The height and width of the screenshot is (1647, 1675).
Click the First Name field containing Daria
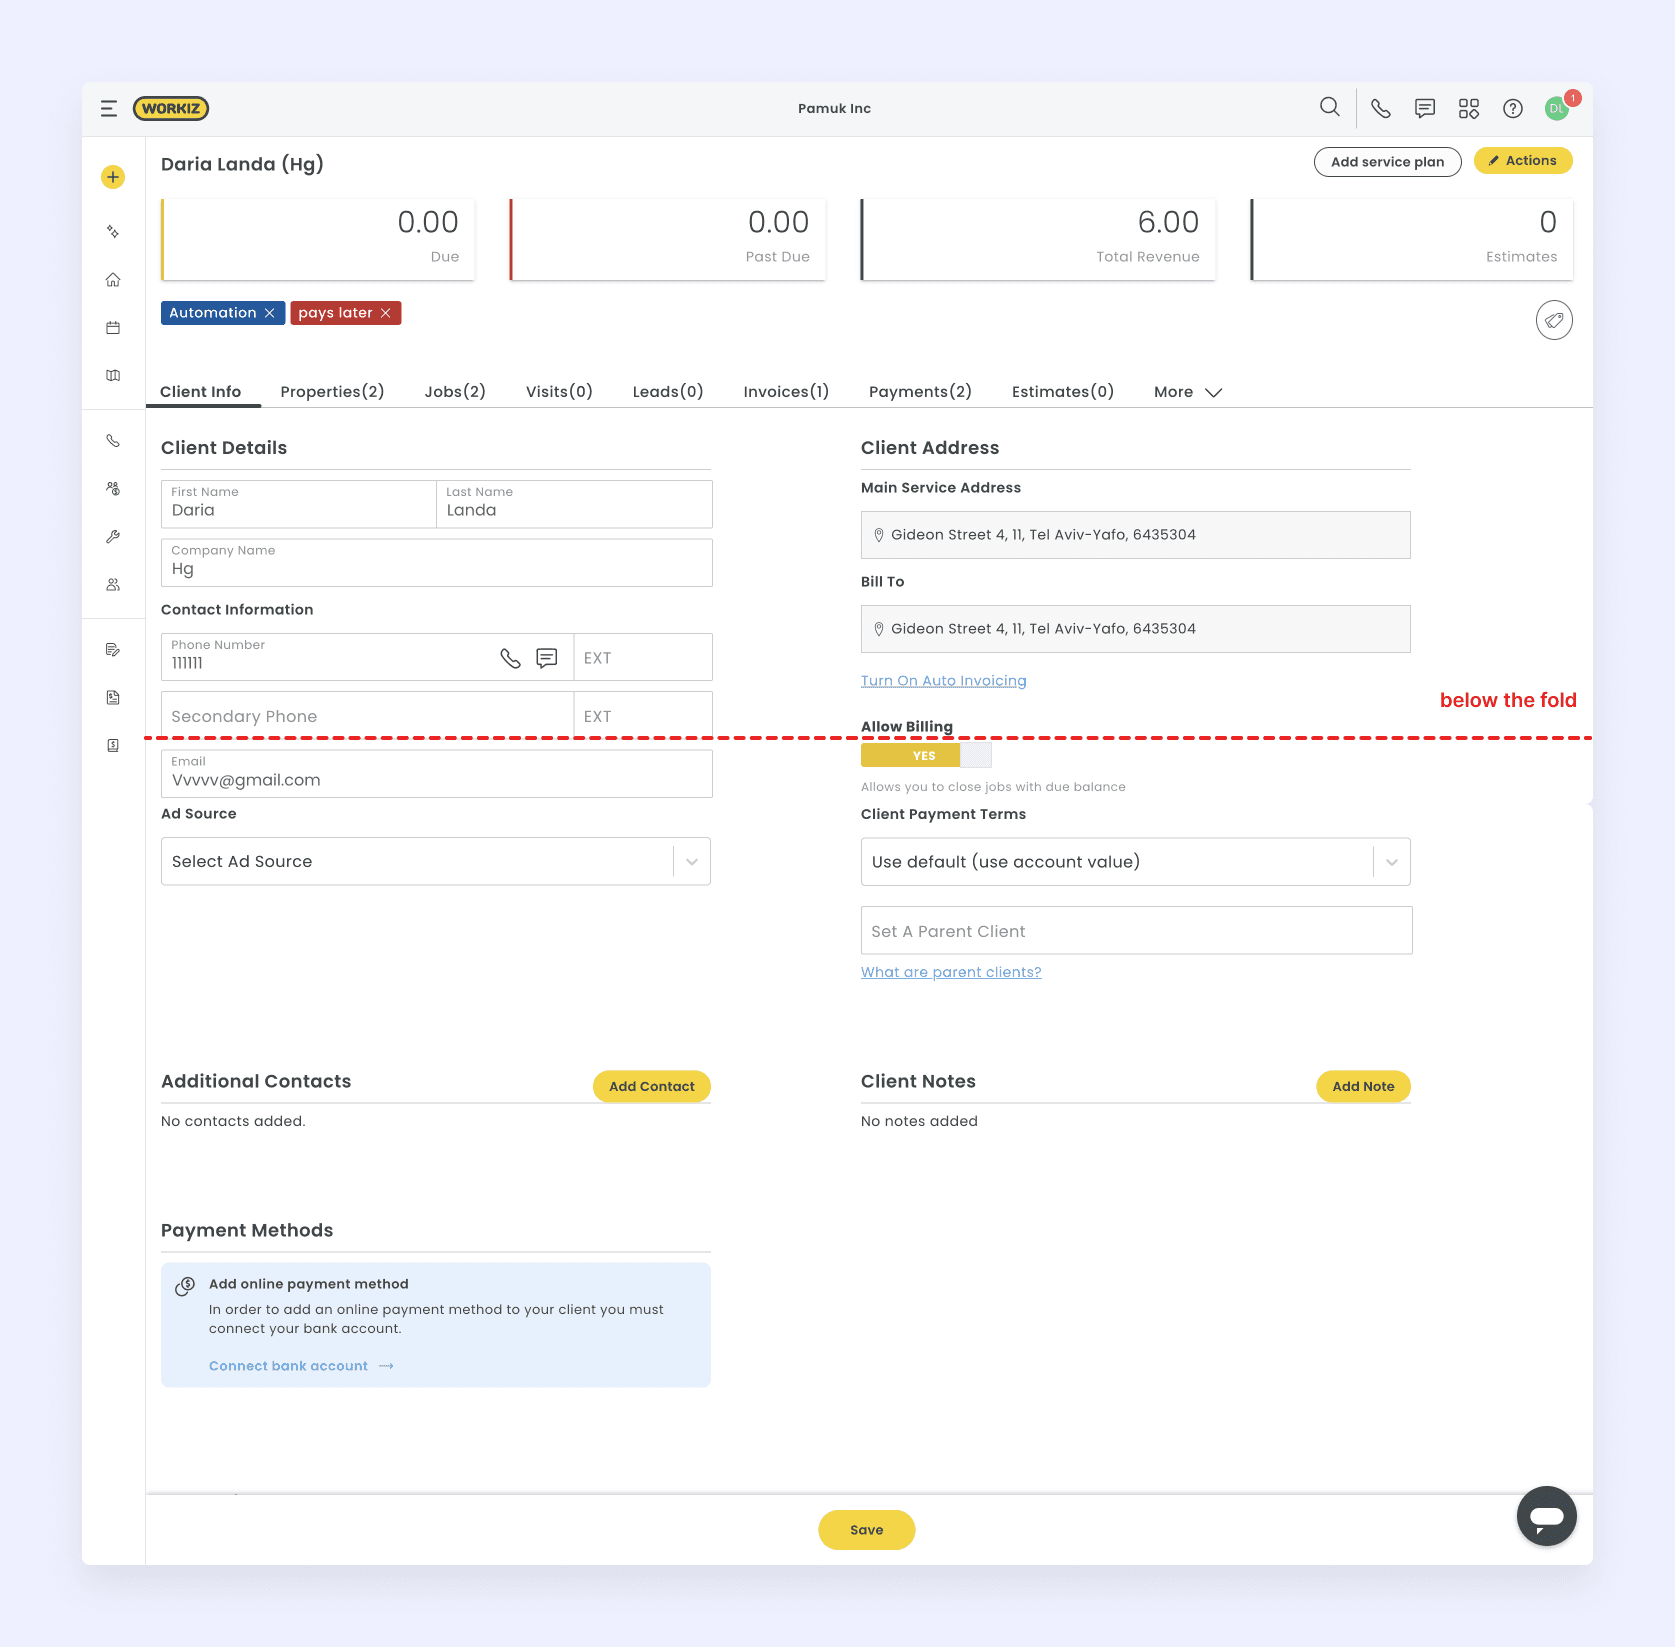pos(299,504)
